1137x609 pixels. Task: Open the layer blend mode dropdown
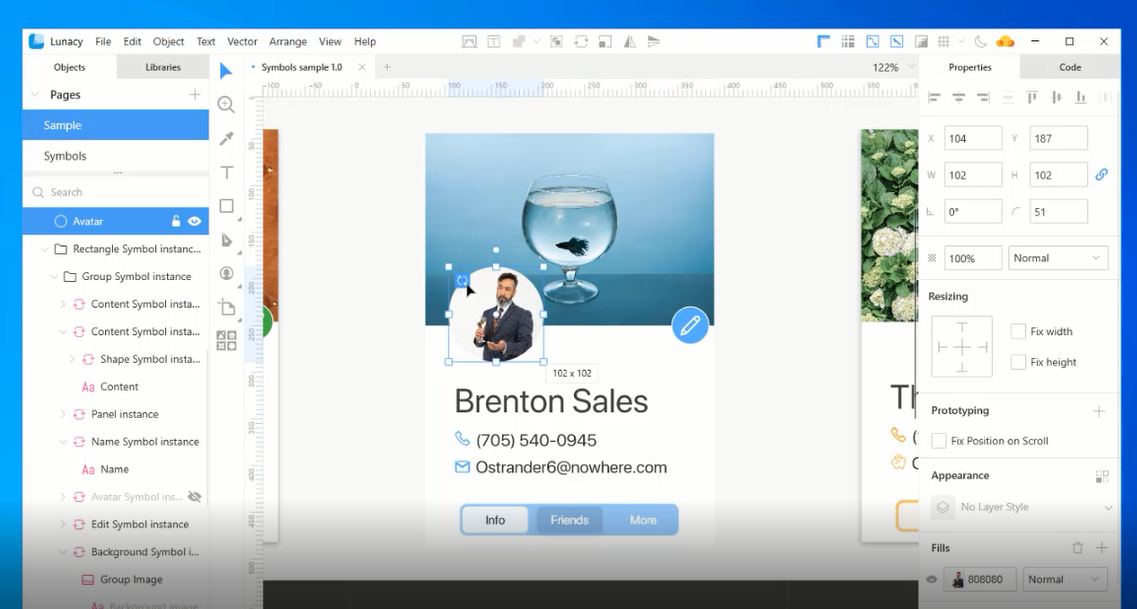pos(1058,258)
